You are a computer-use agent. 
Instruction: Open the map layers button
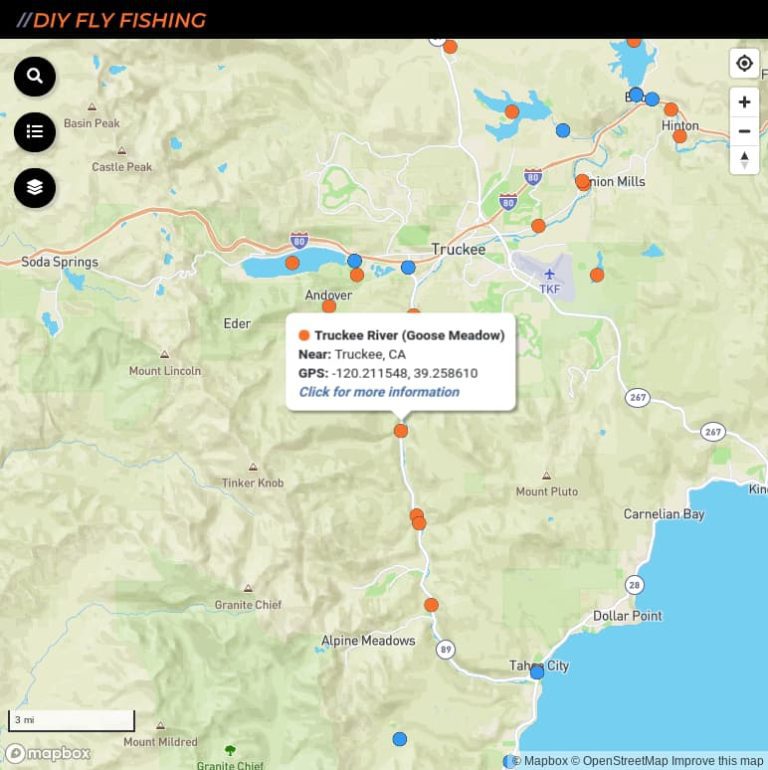pos(35,188)
